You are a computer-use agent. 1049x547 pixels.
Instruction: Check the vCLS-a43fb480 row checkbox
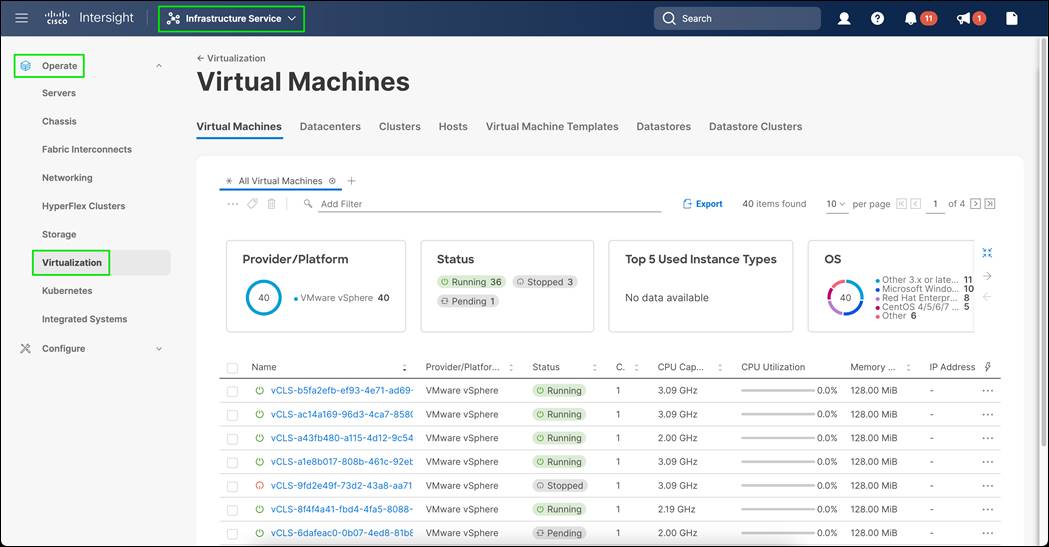pos(232,439)
